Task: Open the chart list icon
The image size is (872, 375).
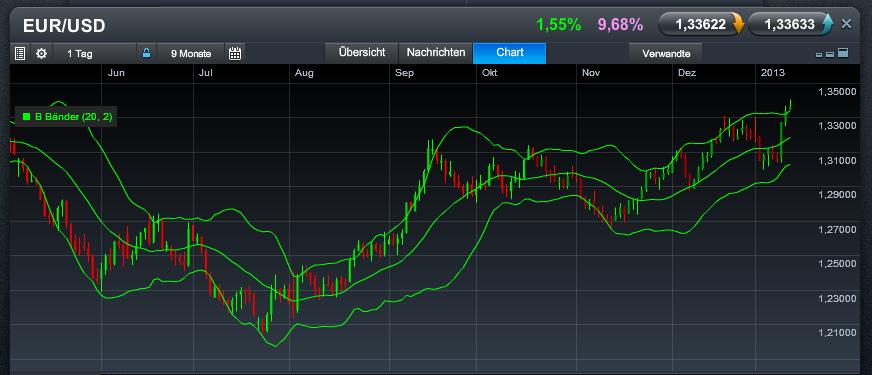Action: point(20,54)
